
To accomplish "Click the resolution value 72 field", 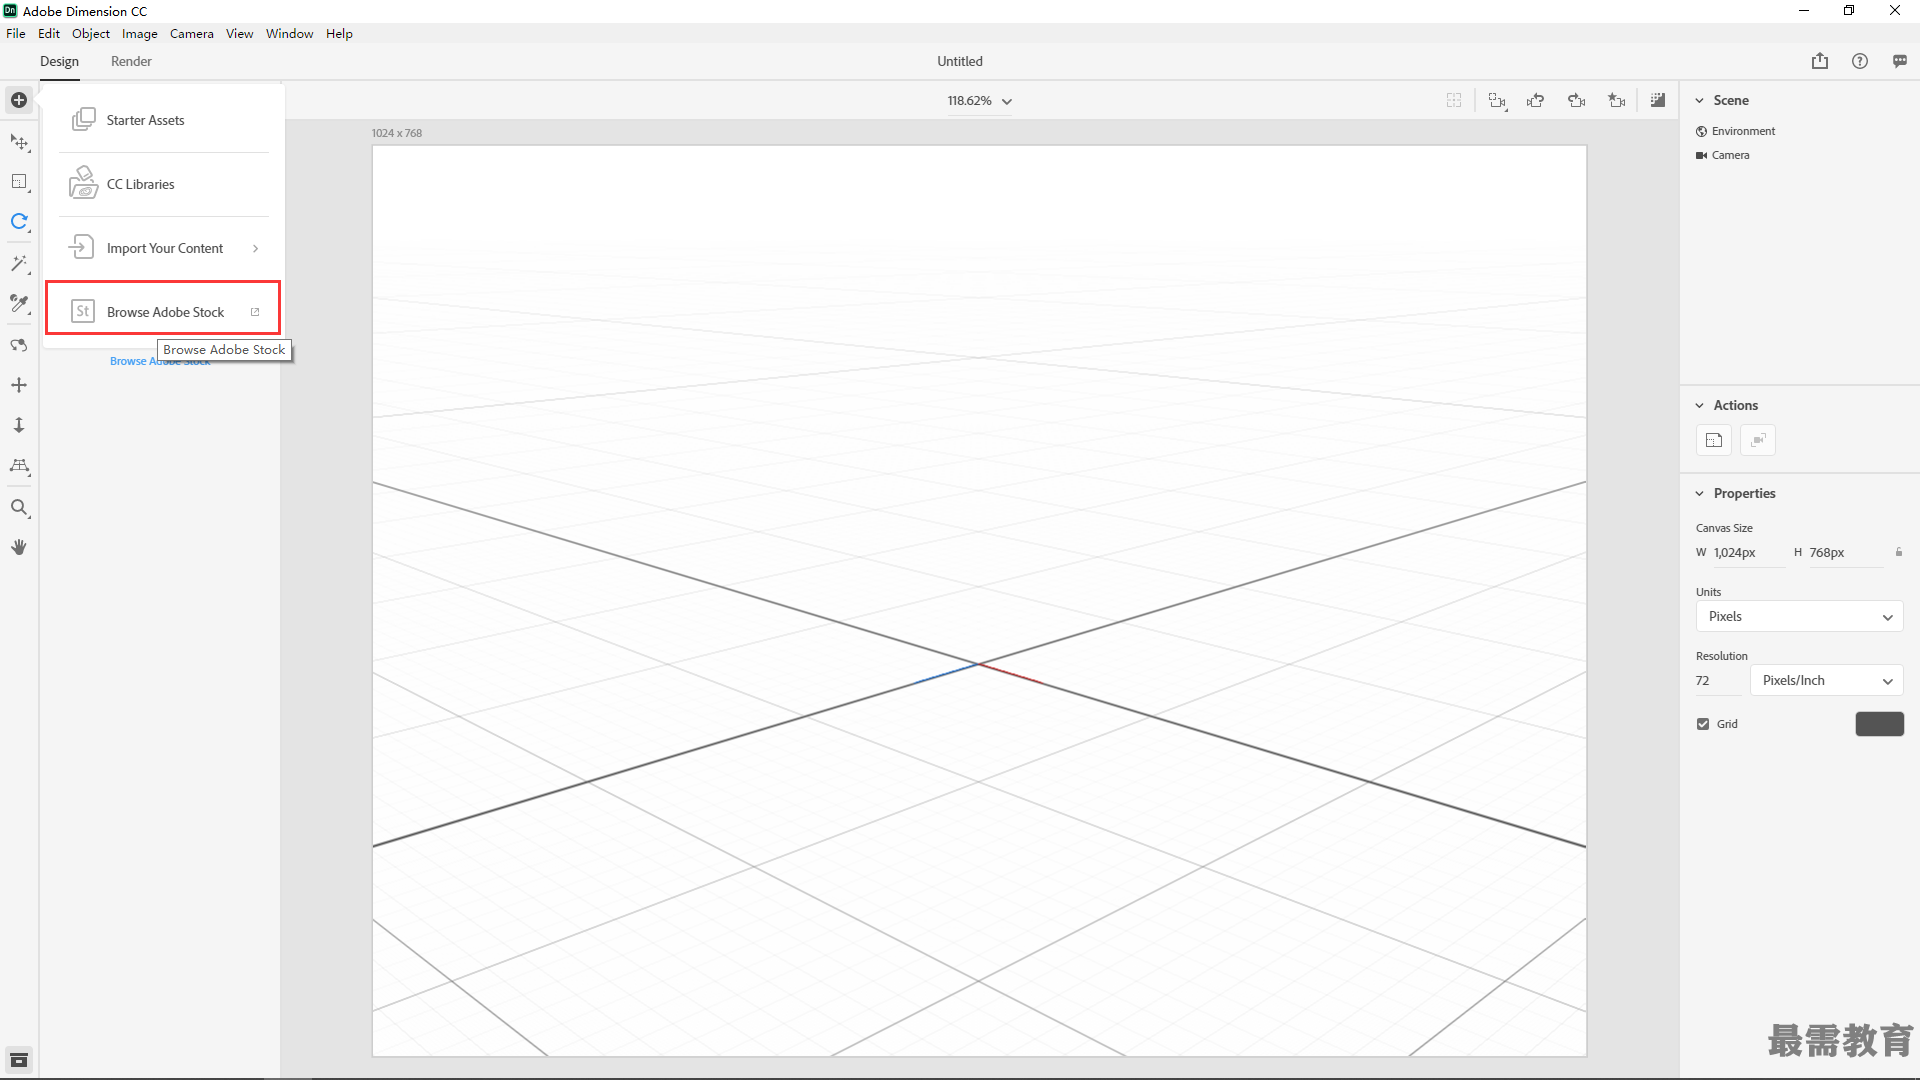I will click(x=1719, y=681).
